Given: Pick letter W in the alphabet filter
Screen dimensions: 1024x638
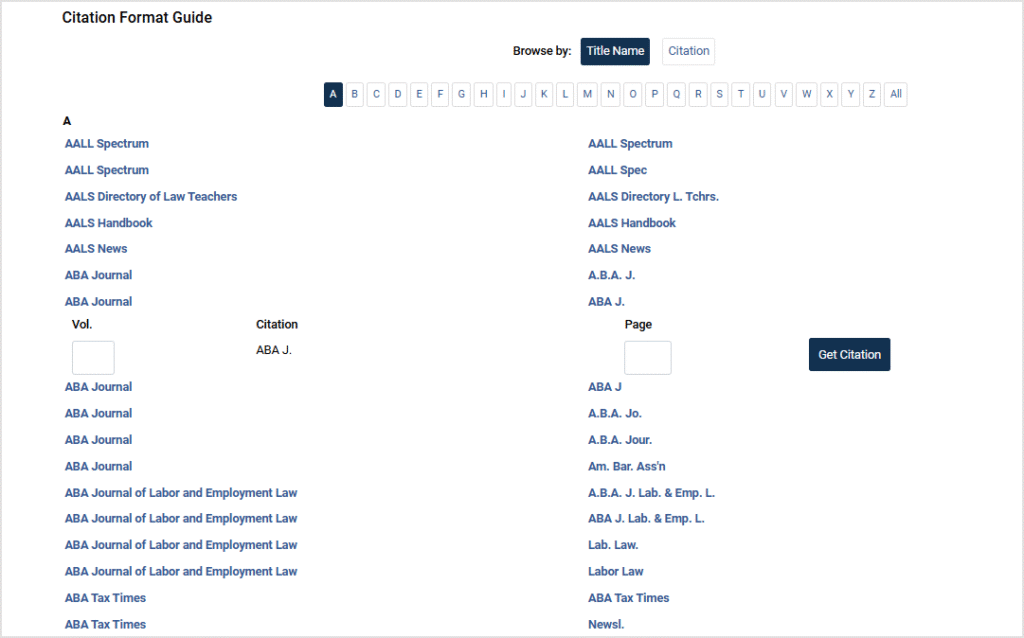Looking at the screenshot, I should pos(807,94).
